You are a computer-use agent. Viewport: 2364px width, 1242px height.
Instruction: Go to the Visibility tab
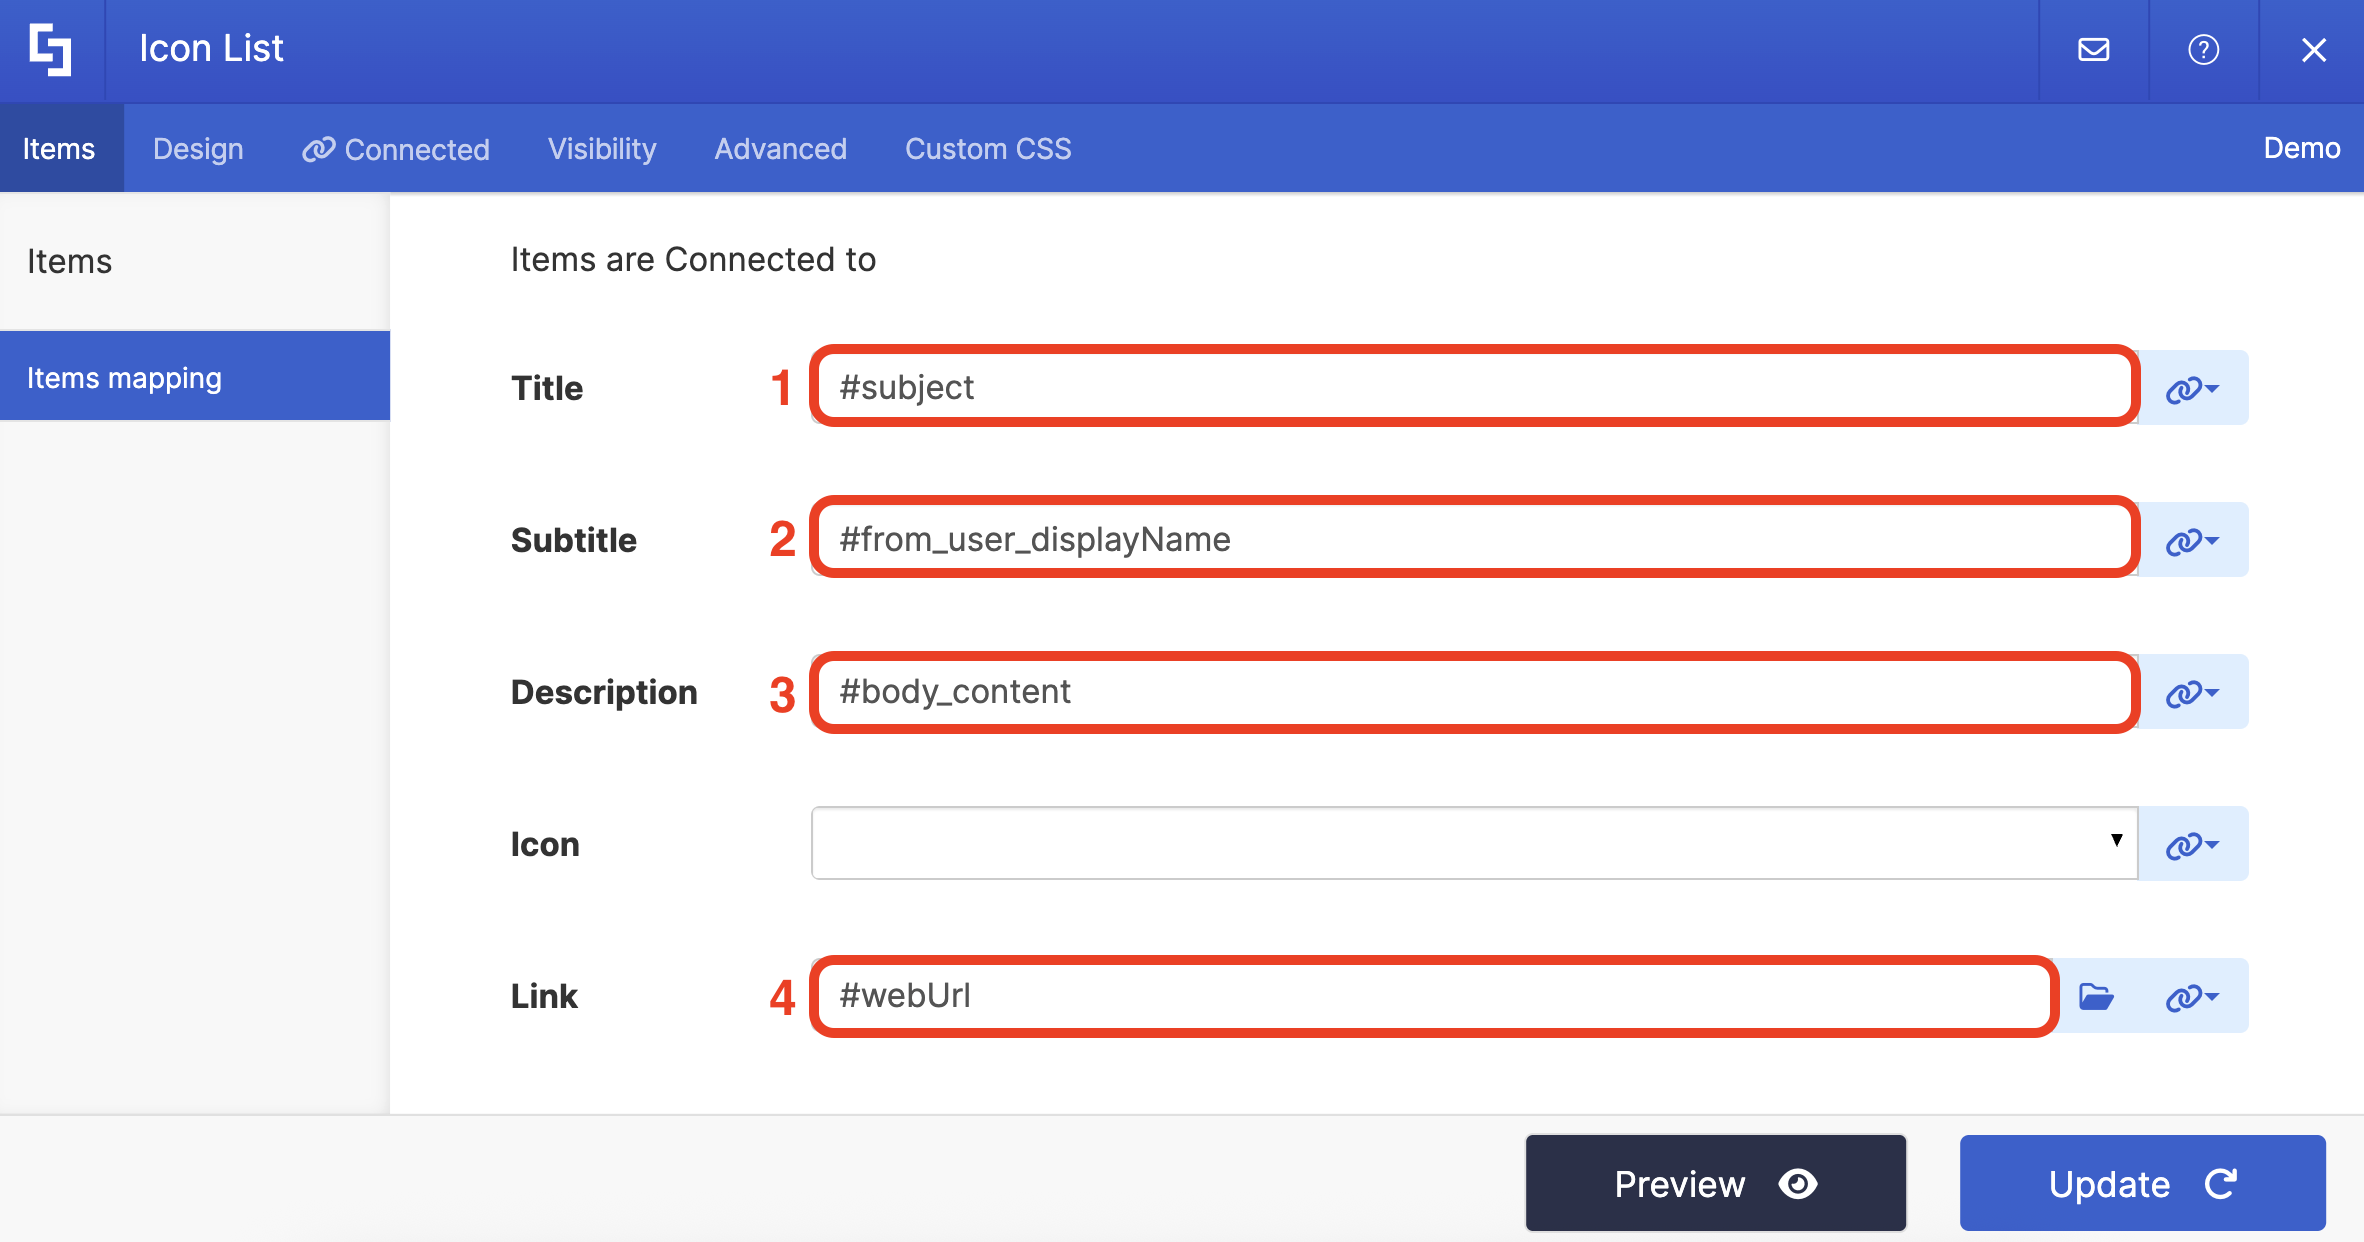coord(602,149)
